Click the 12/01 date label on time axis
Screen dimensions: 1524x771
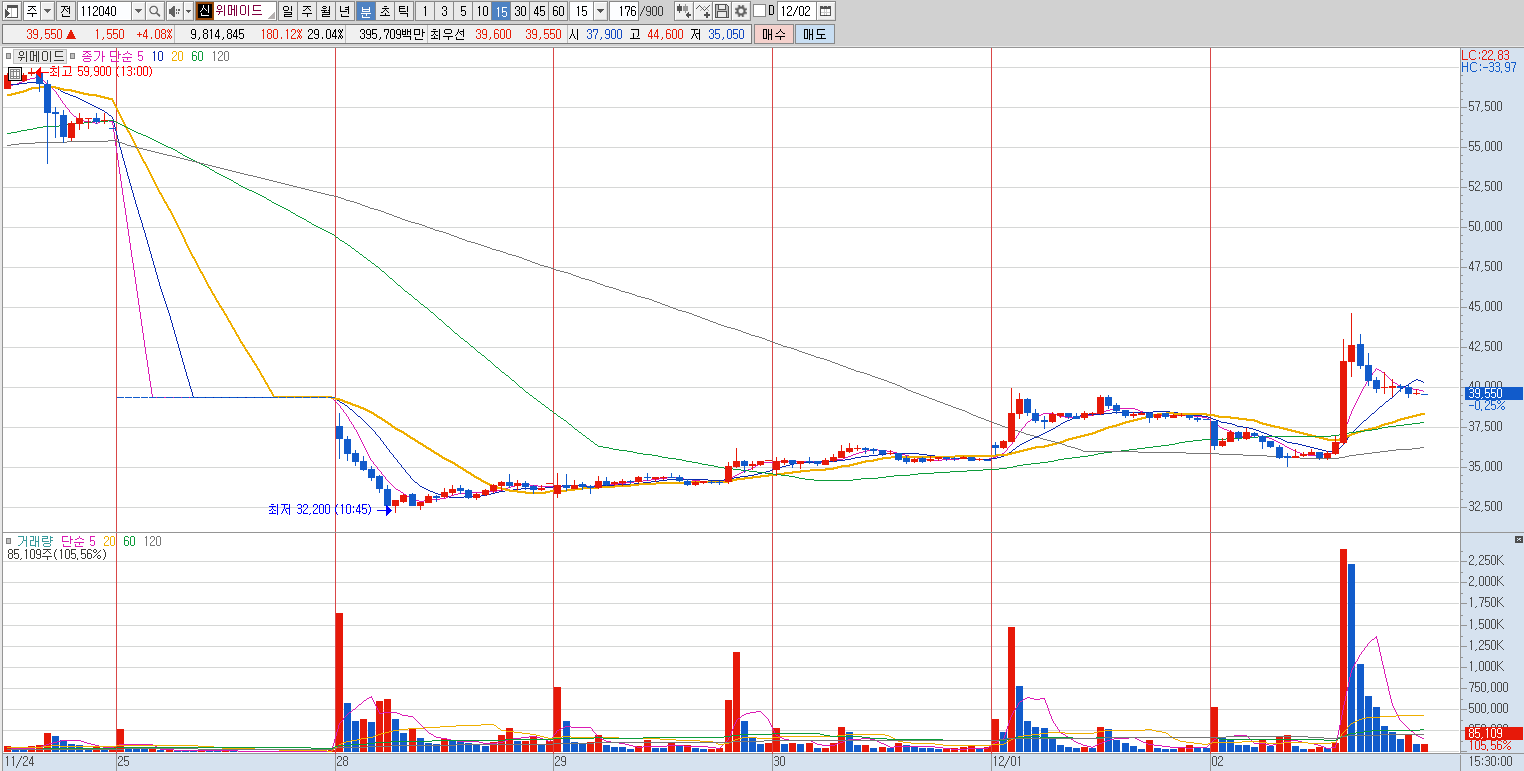pos(1007,761)
